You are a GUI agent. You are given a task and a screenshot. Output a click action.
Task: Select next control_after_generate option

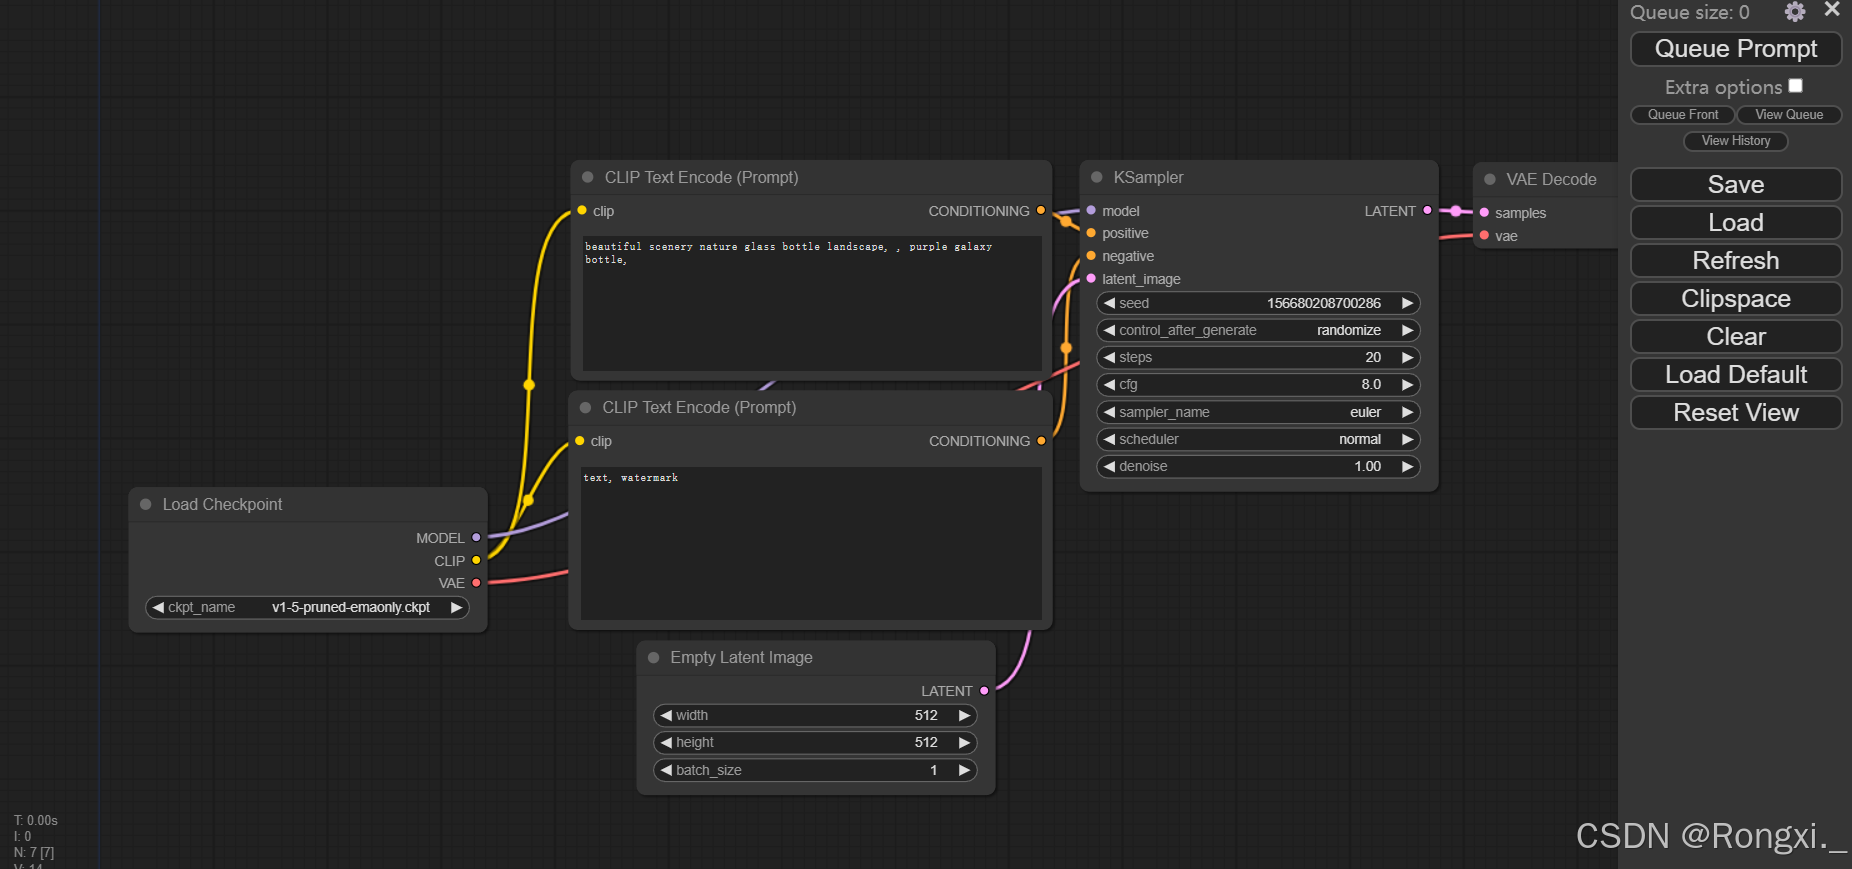coord(1407,330)
